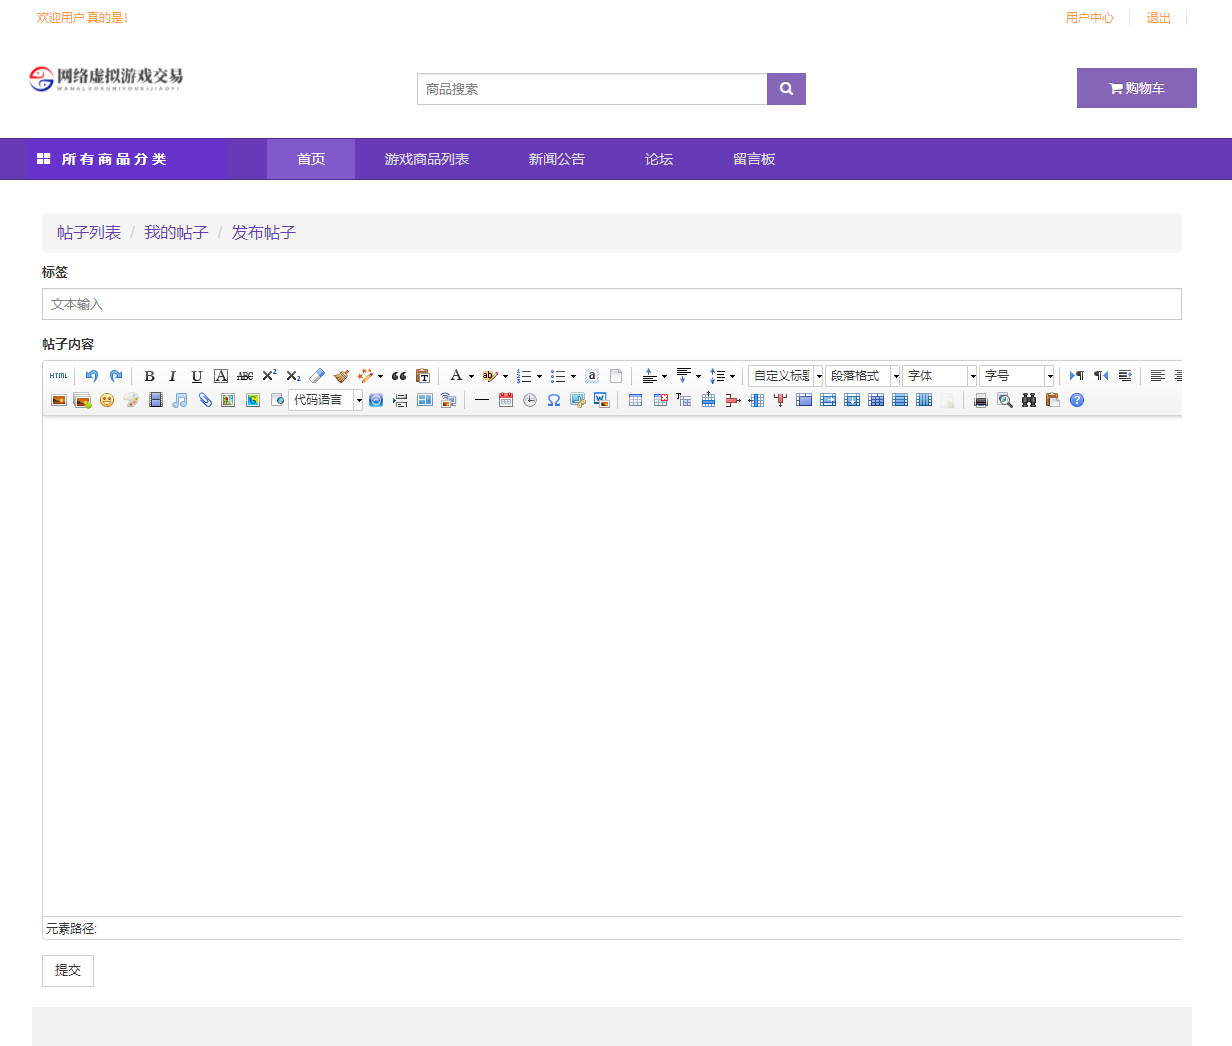Image resolution: width=1232 pixels, height=1046 pixels.
Task: Click the format eraser icon
Action: pos(317,376)
